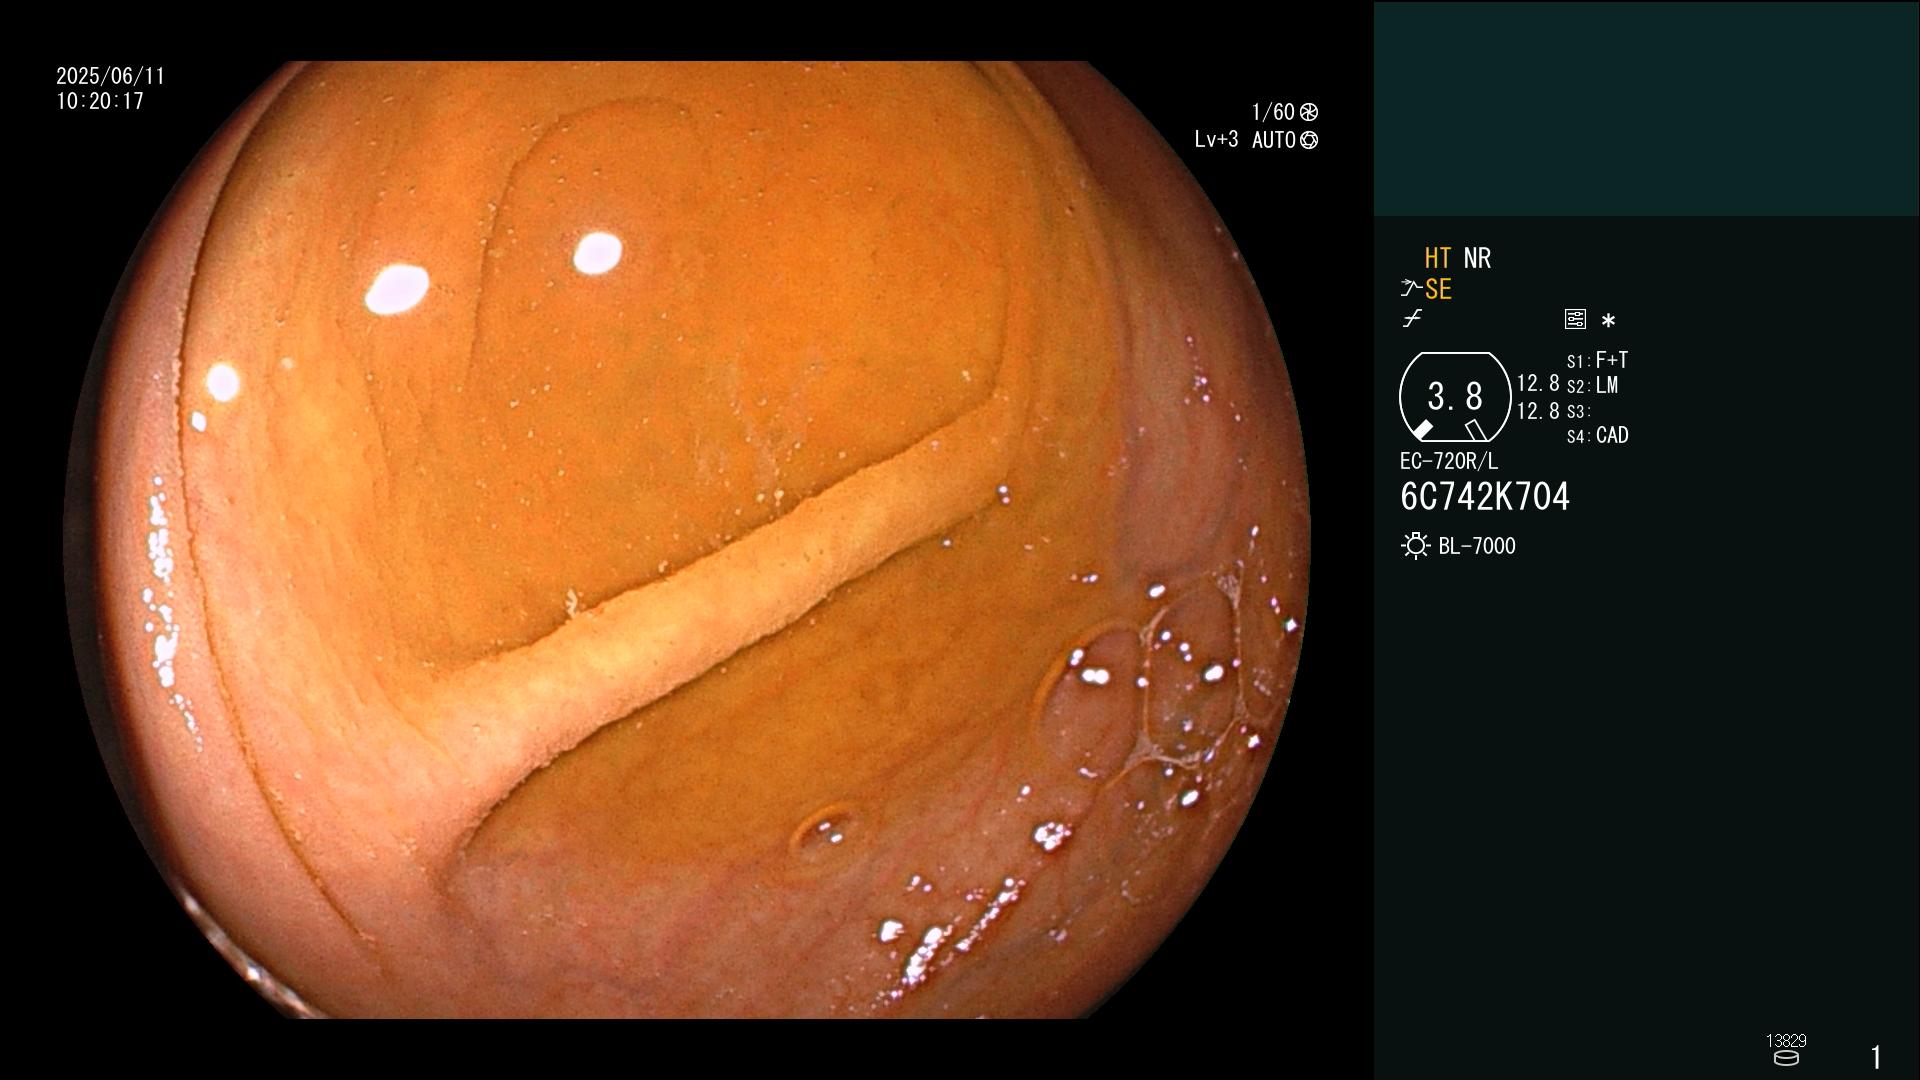Click the hollow channel marker in scope diagram
The width and height of the screenshot is (1920, 1080).
pyautogui.click(x=1476, y=430)
